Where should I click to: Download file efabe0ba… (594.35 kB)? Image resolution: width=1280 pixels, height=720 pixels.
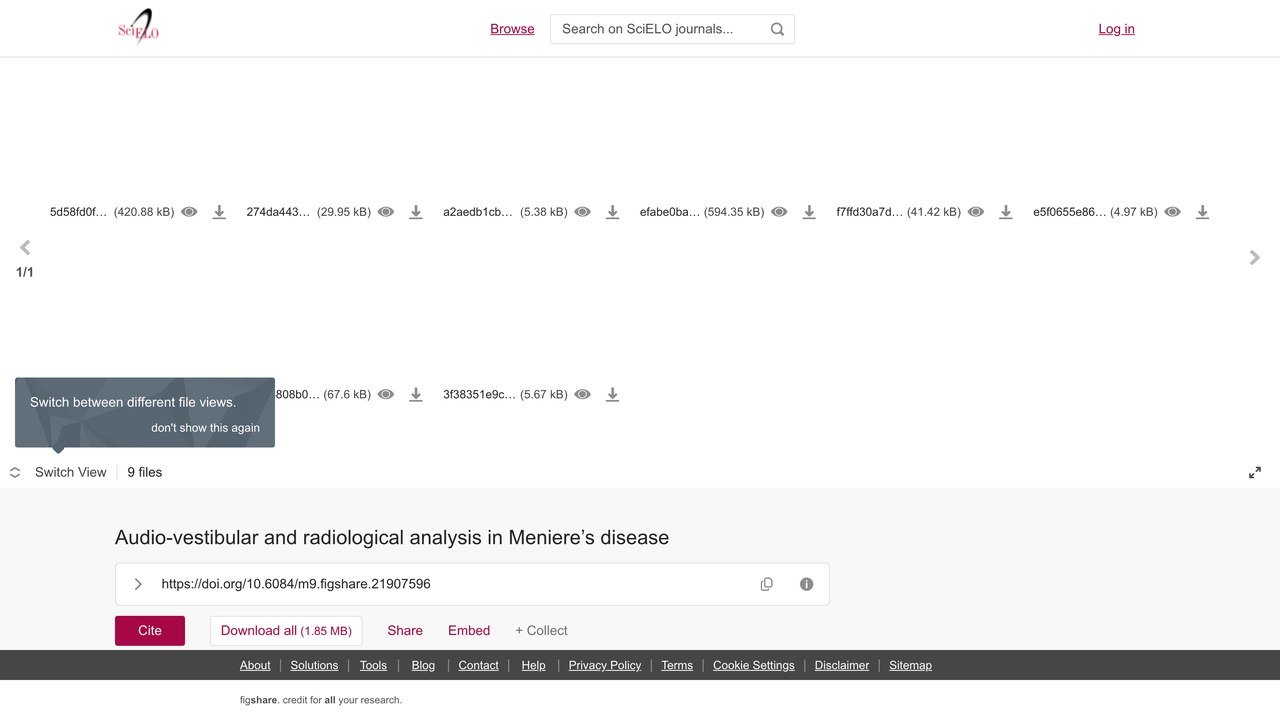click(809, 212)
